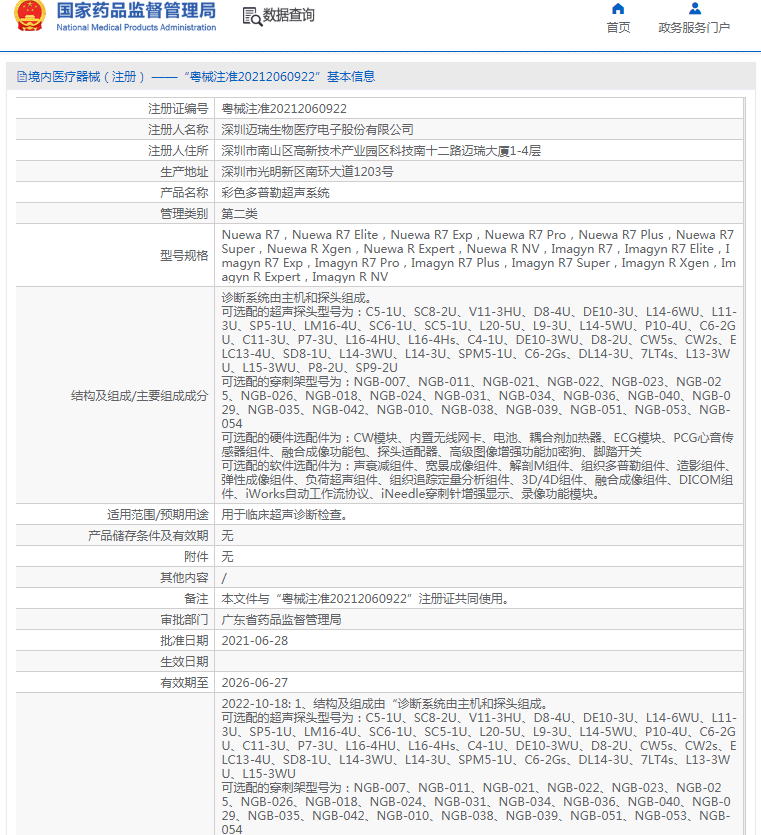Select the 适用范围/预期用途 label cell
Screen dimensions: 761x835
(x=114, y=514)
